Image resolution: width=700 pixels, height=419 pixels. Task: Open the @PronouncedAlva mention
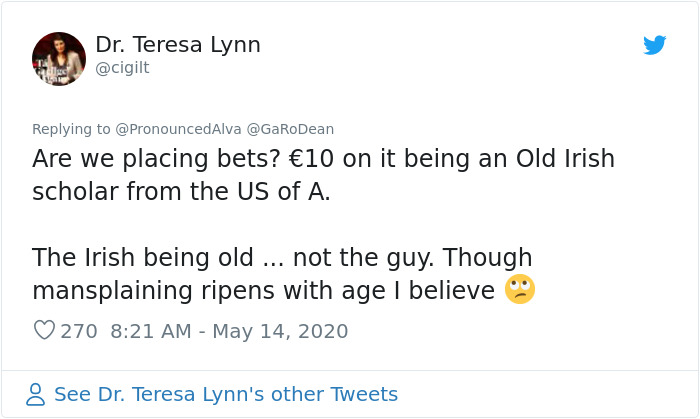pyautogui.click(x=178, y=129)
